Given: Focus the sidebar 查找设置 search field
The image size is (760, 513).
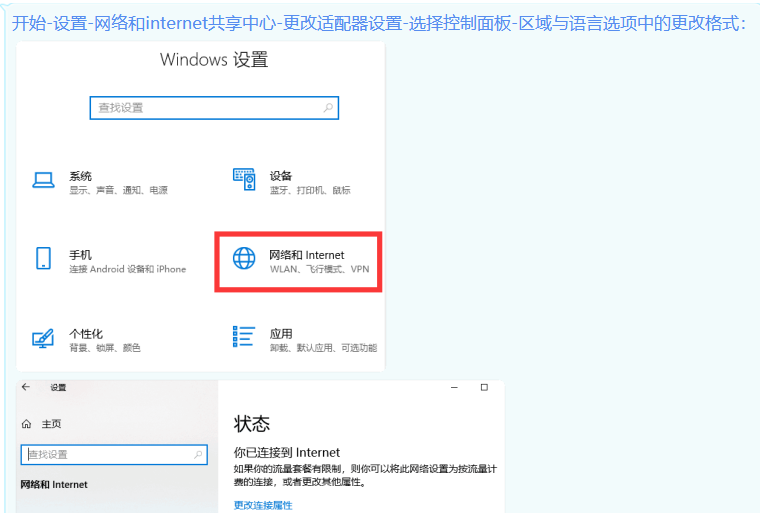Looking at the screenshot, I should tap(114, 455).
